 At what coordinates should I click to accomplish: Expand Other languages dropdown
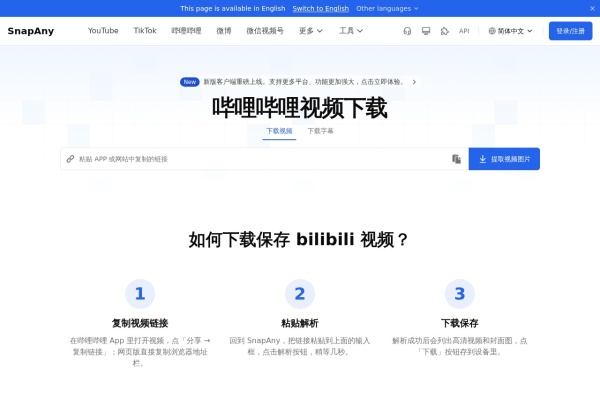387,8
